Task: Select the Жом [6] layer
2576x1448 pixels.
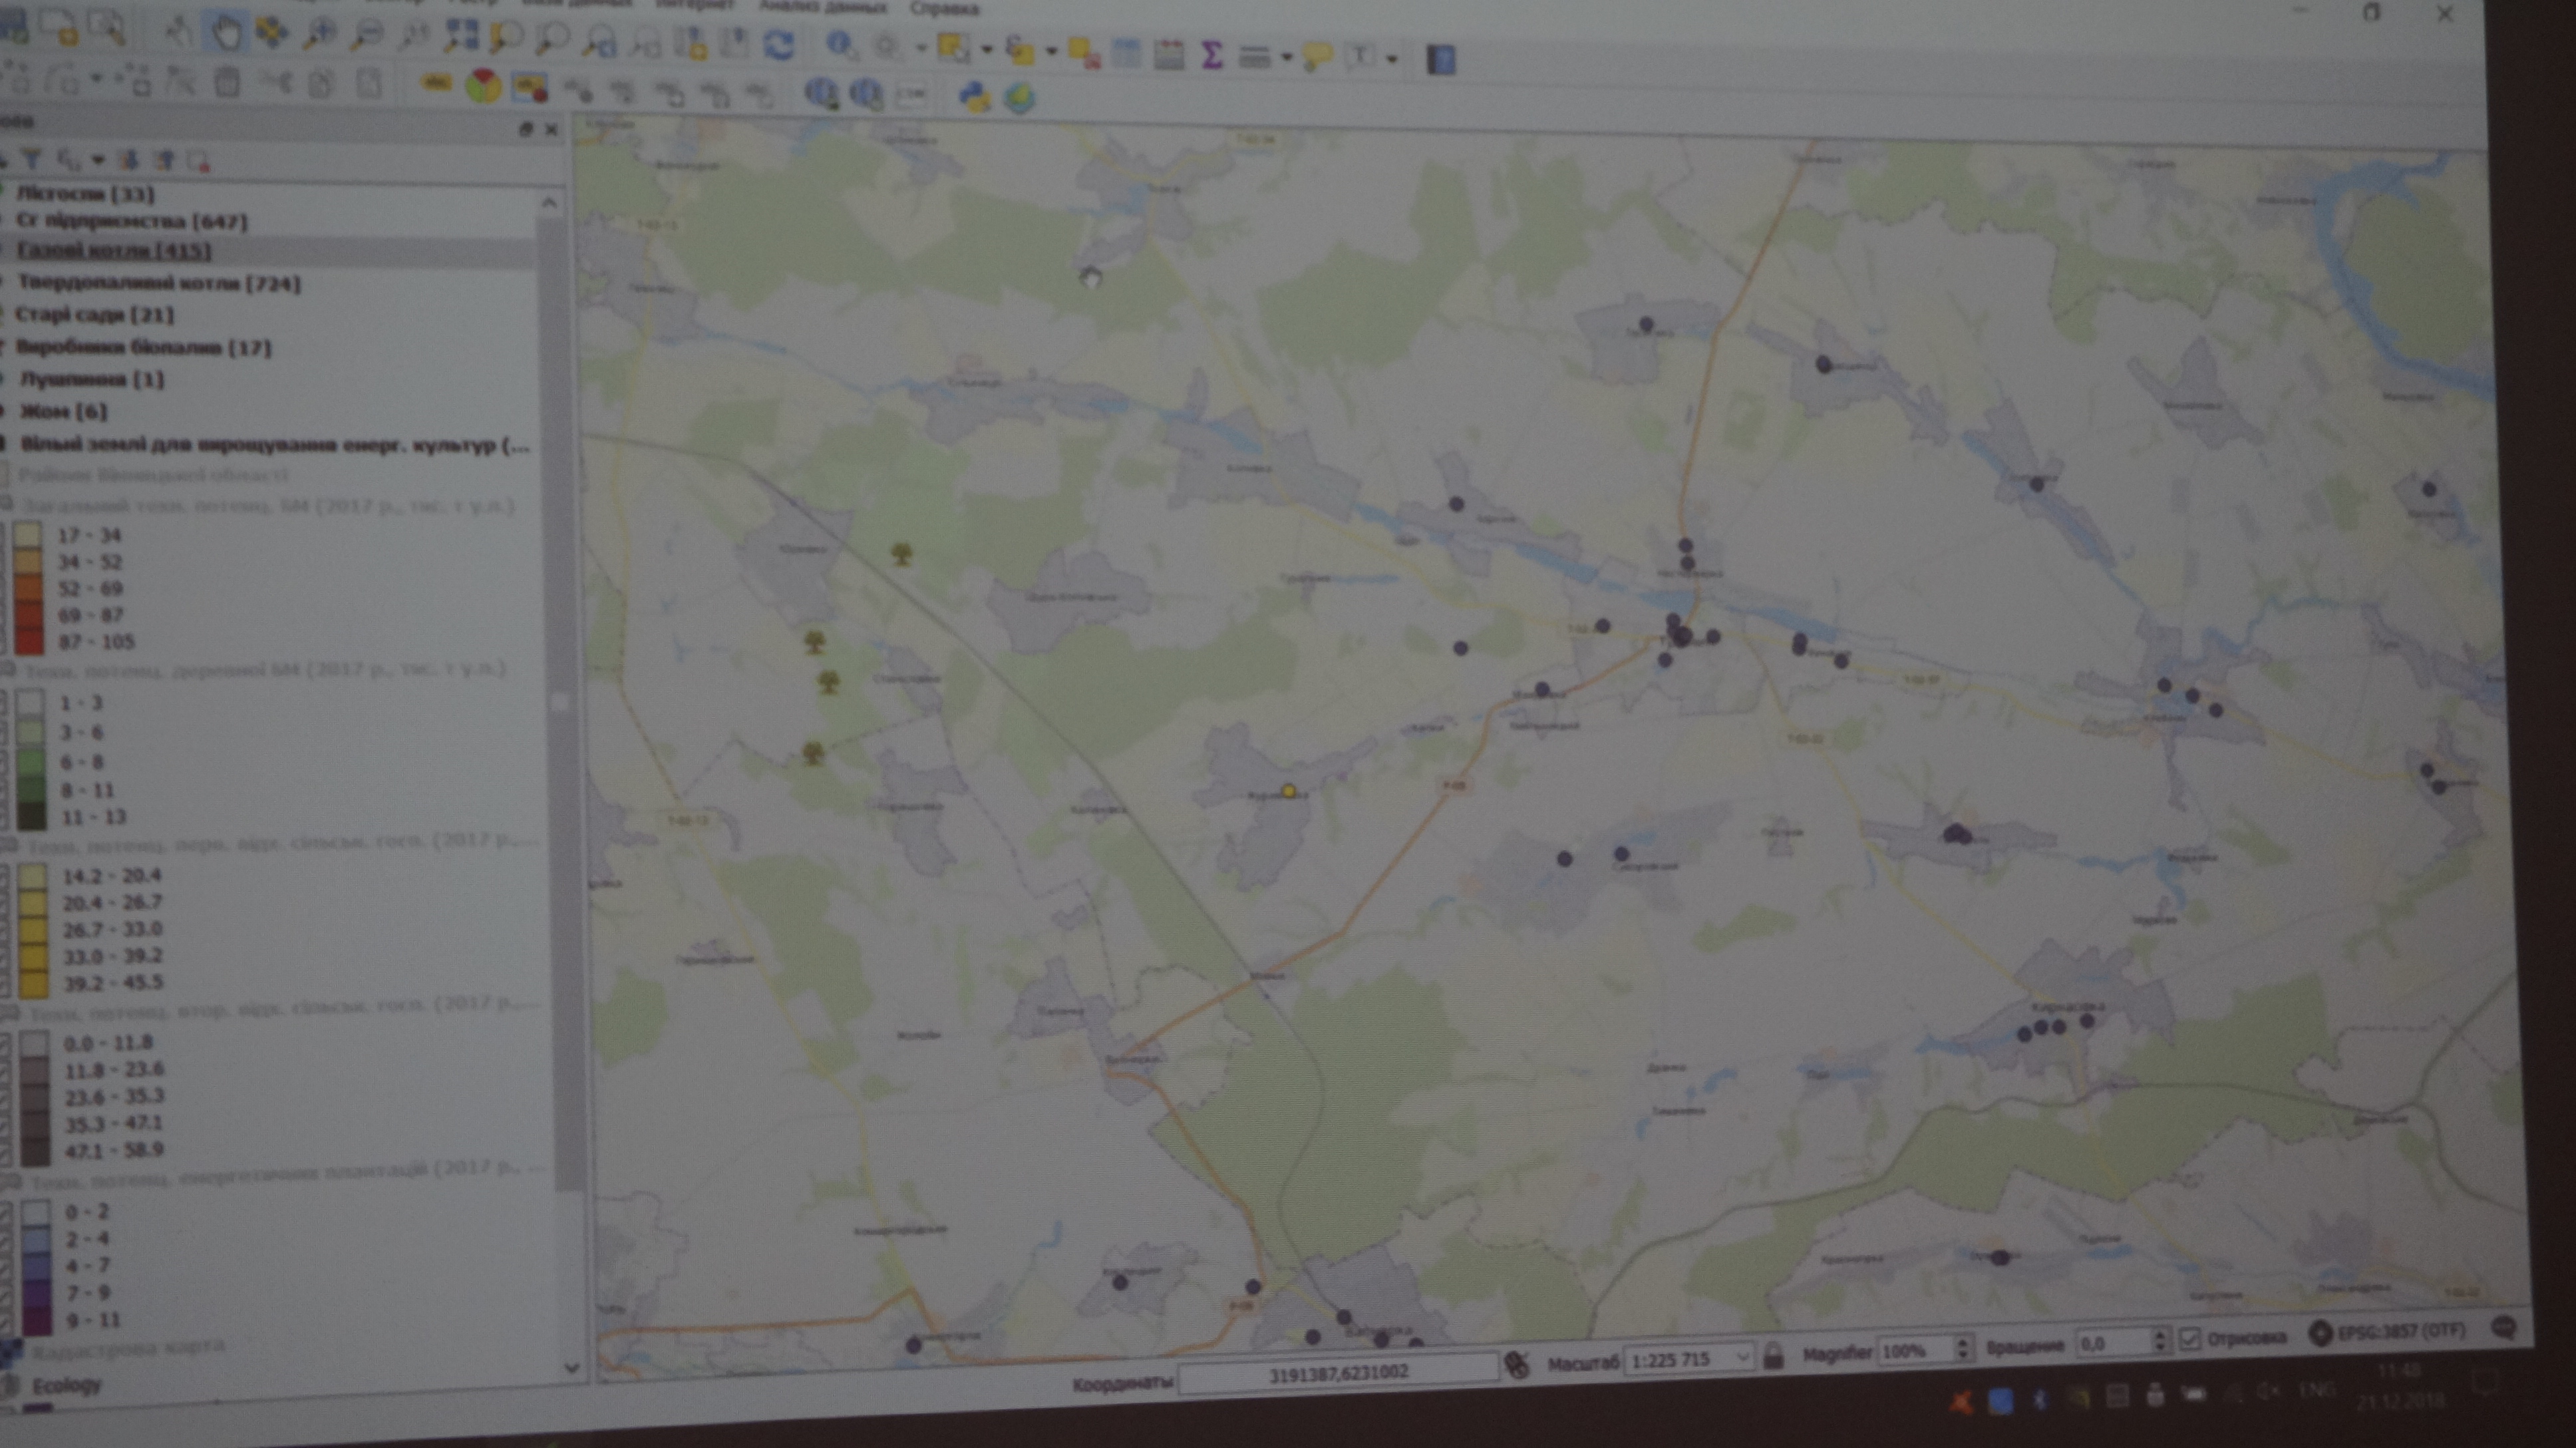Action: [x=63, y=410]
